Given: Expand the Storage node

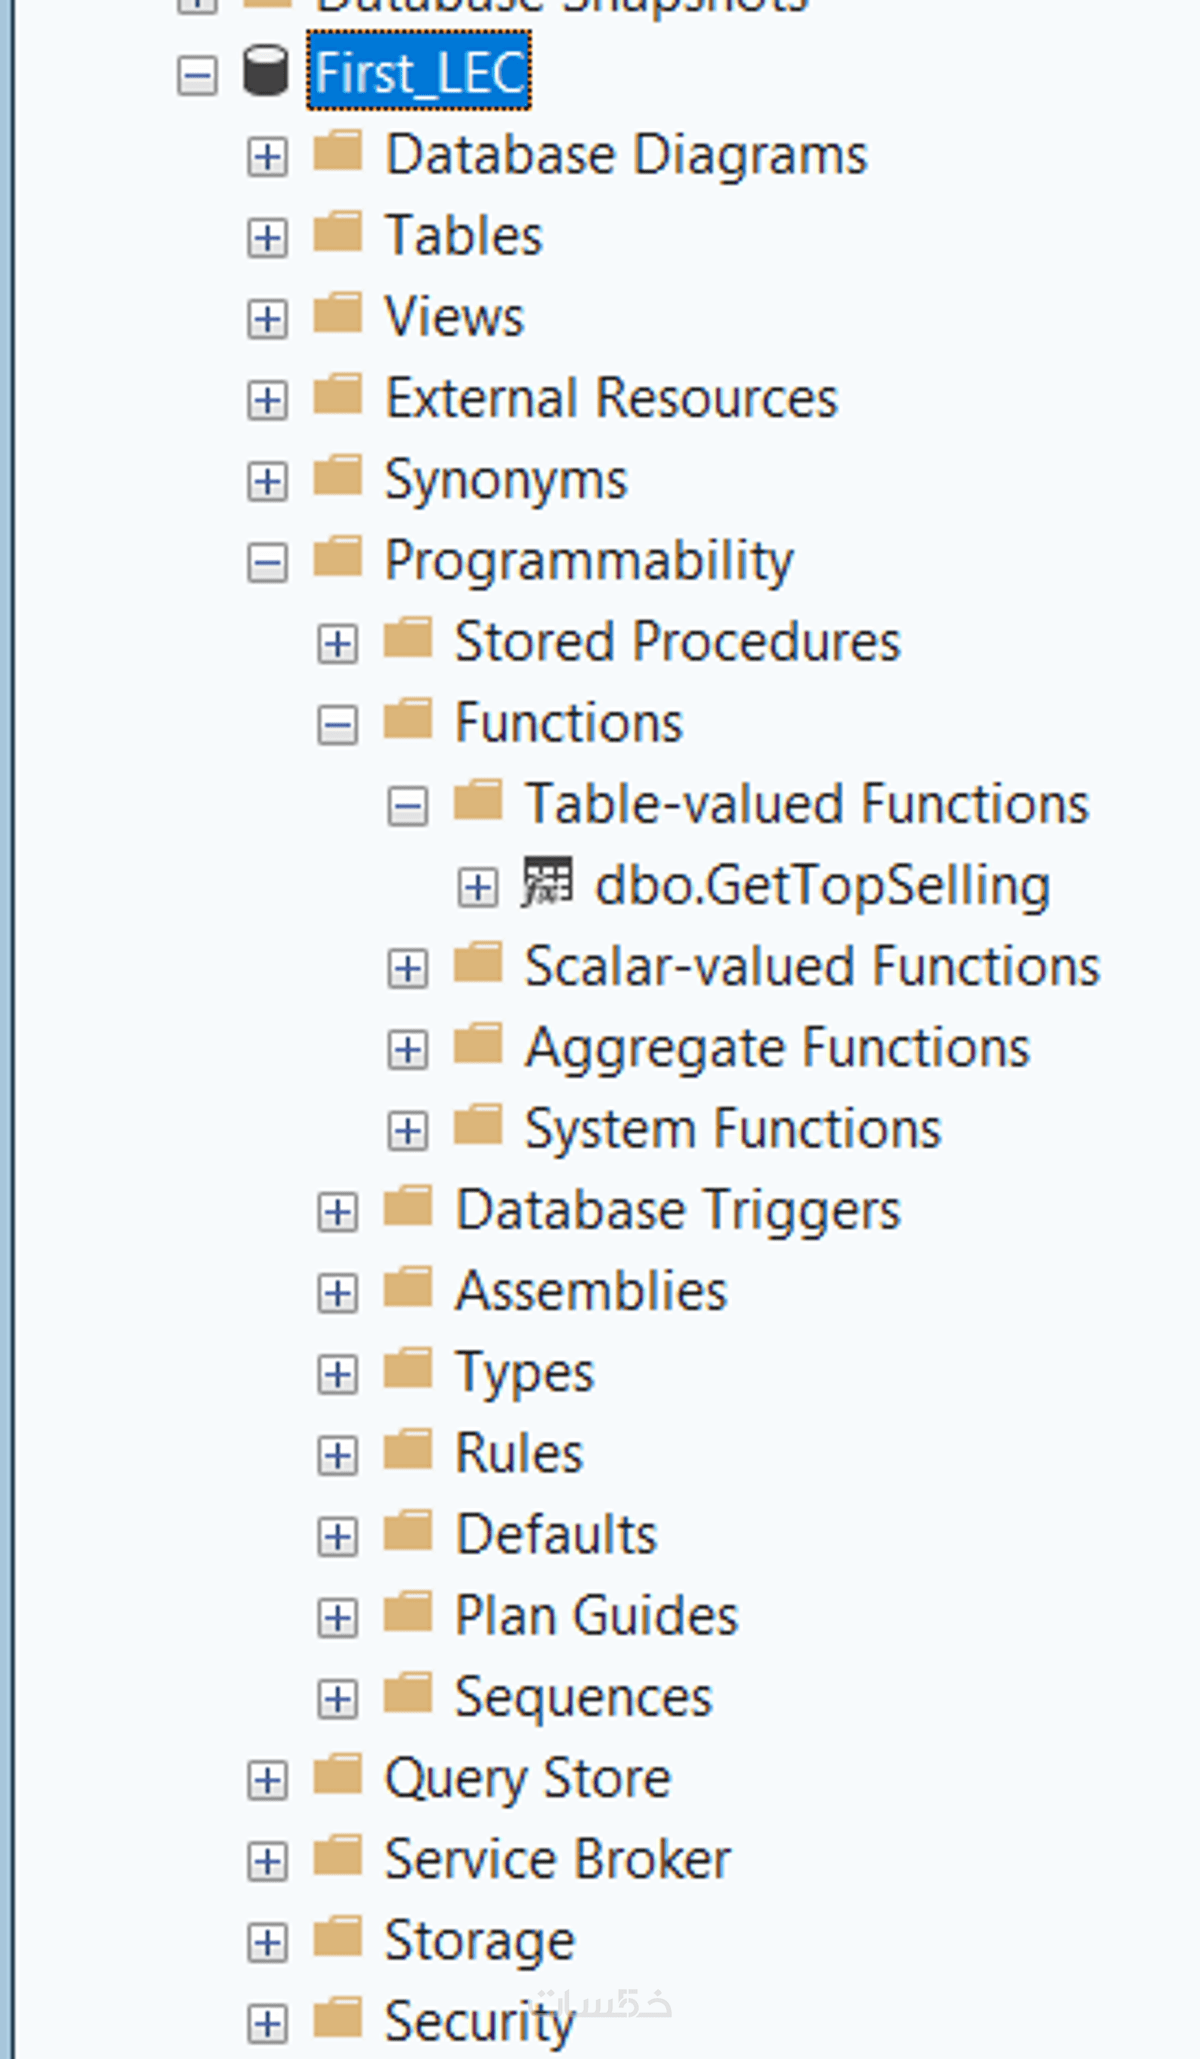Looking at the screenshot, I should pyautogui.click(x=267, y=1942).
